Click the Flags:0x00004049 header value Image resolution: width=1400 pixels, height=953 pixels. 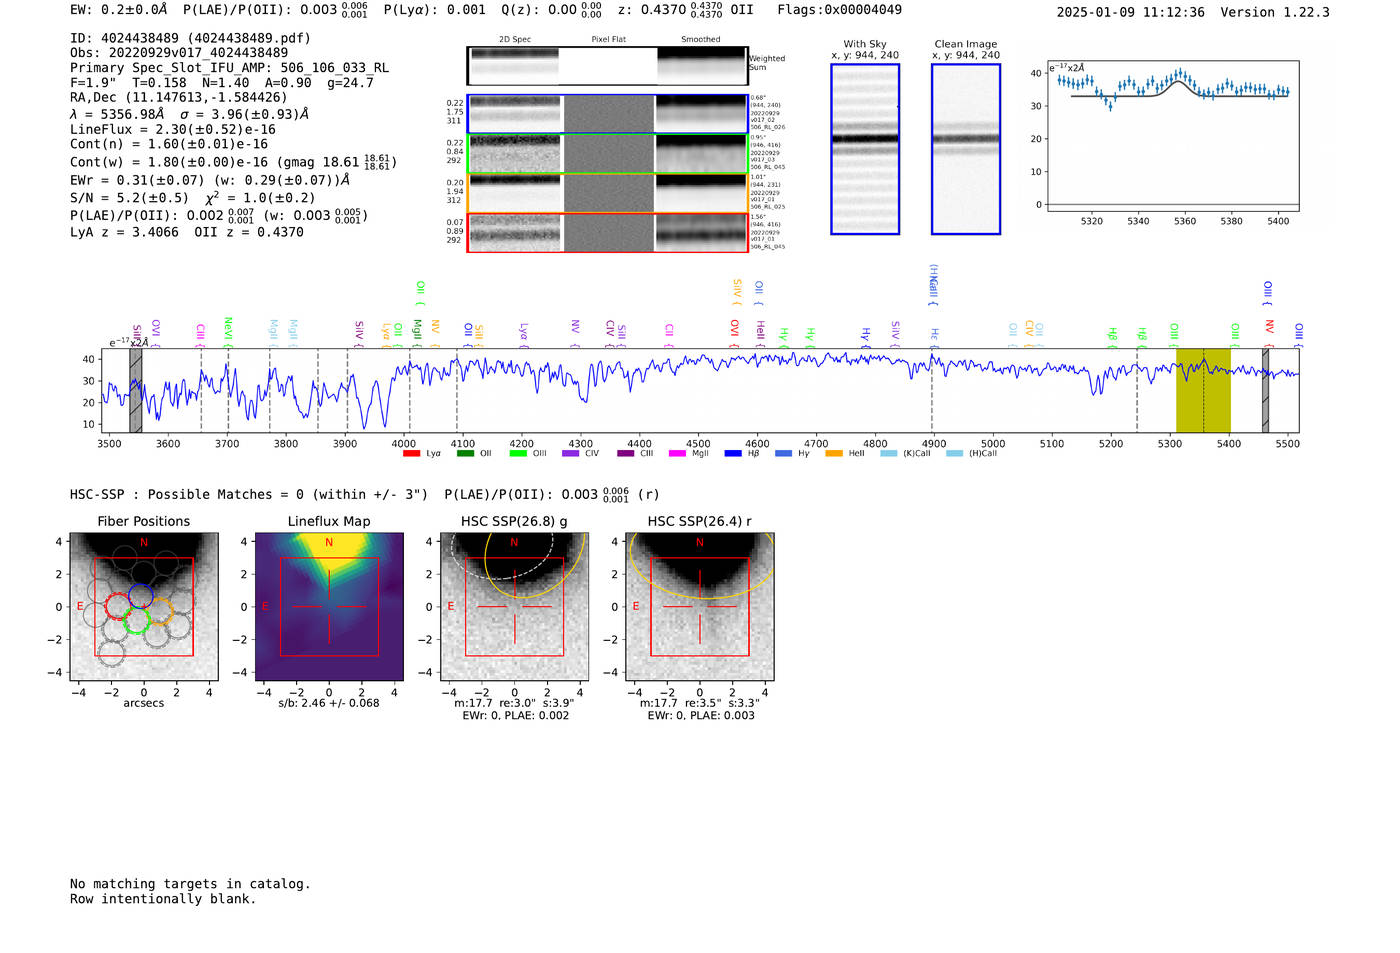pos(839,10)
